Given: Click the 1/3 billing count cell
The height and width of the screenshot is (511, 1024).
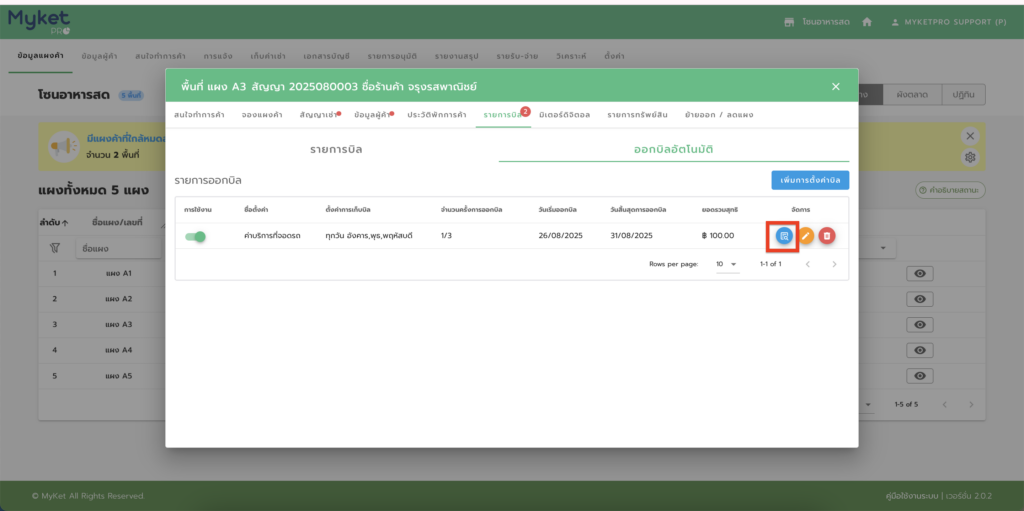Looking at the screenshot, I should point(446,235).
